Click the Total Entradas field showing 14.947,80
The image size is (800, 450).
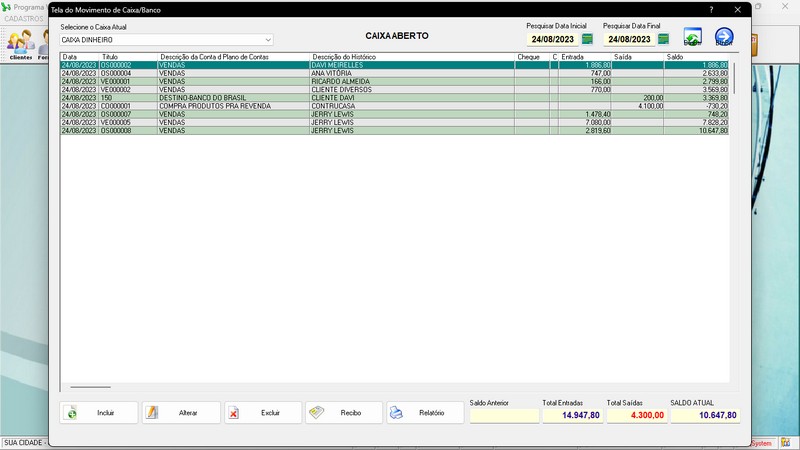click(573, 415)
